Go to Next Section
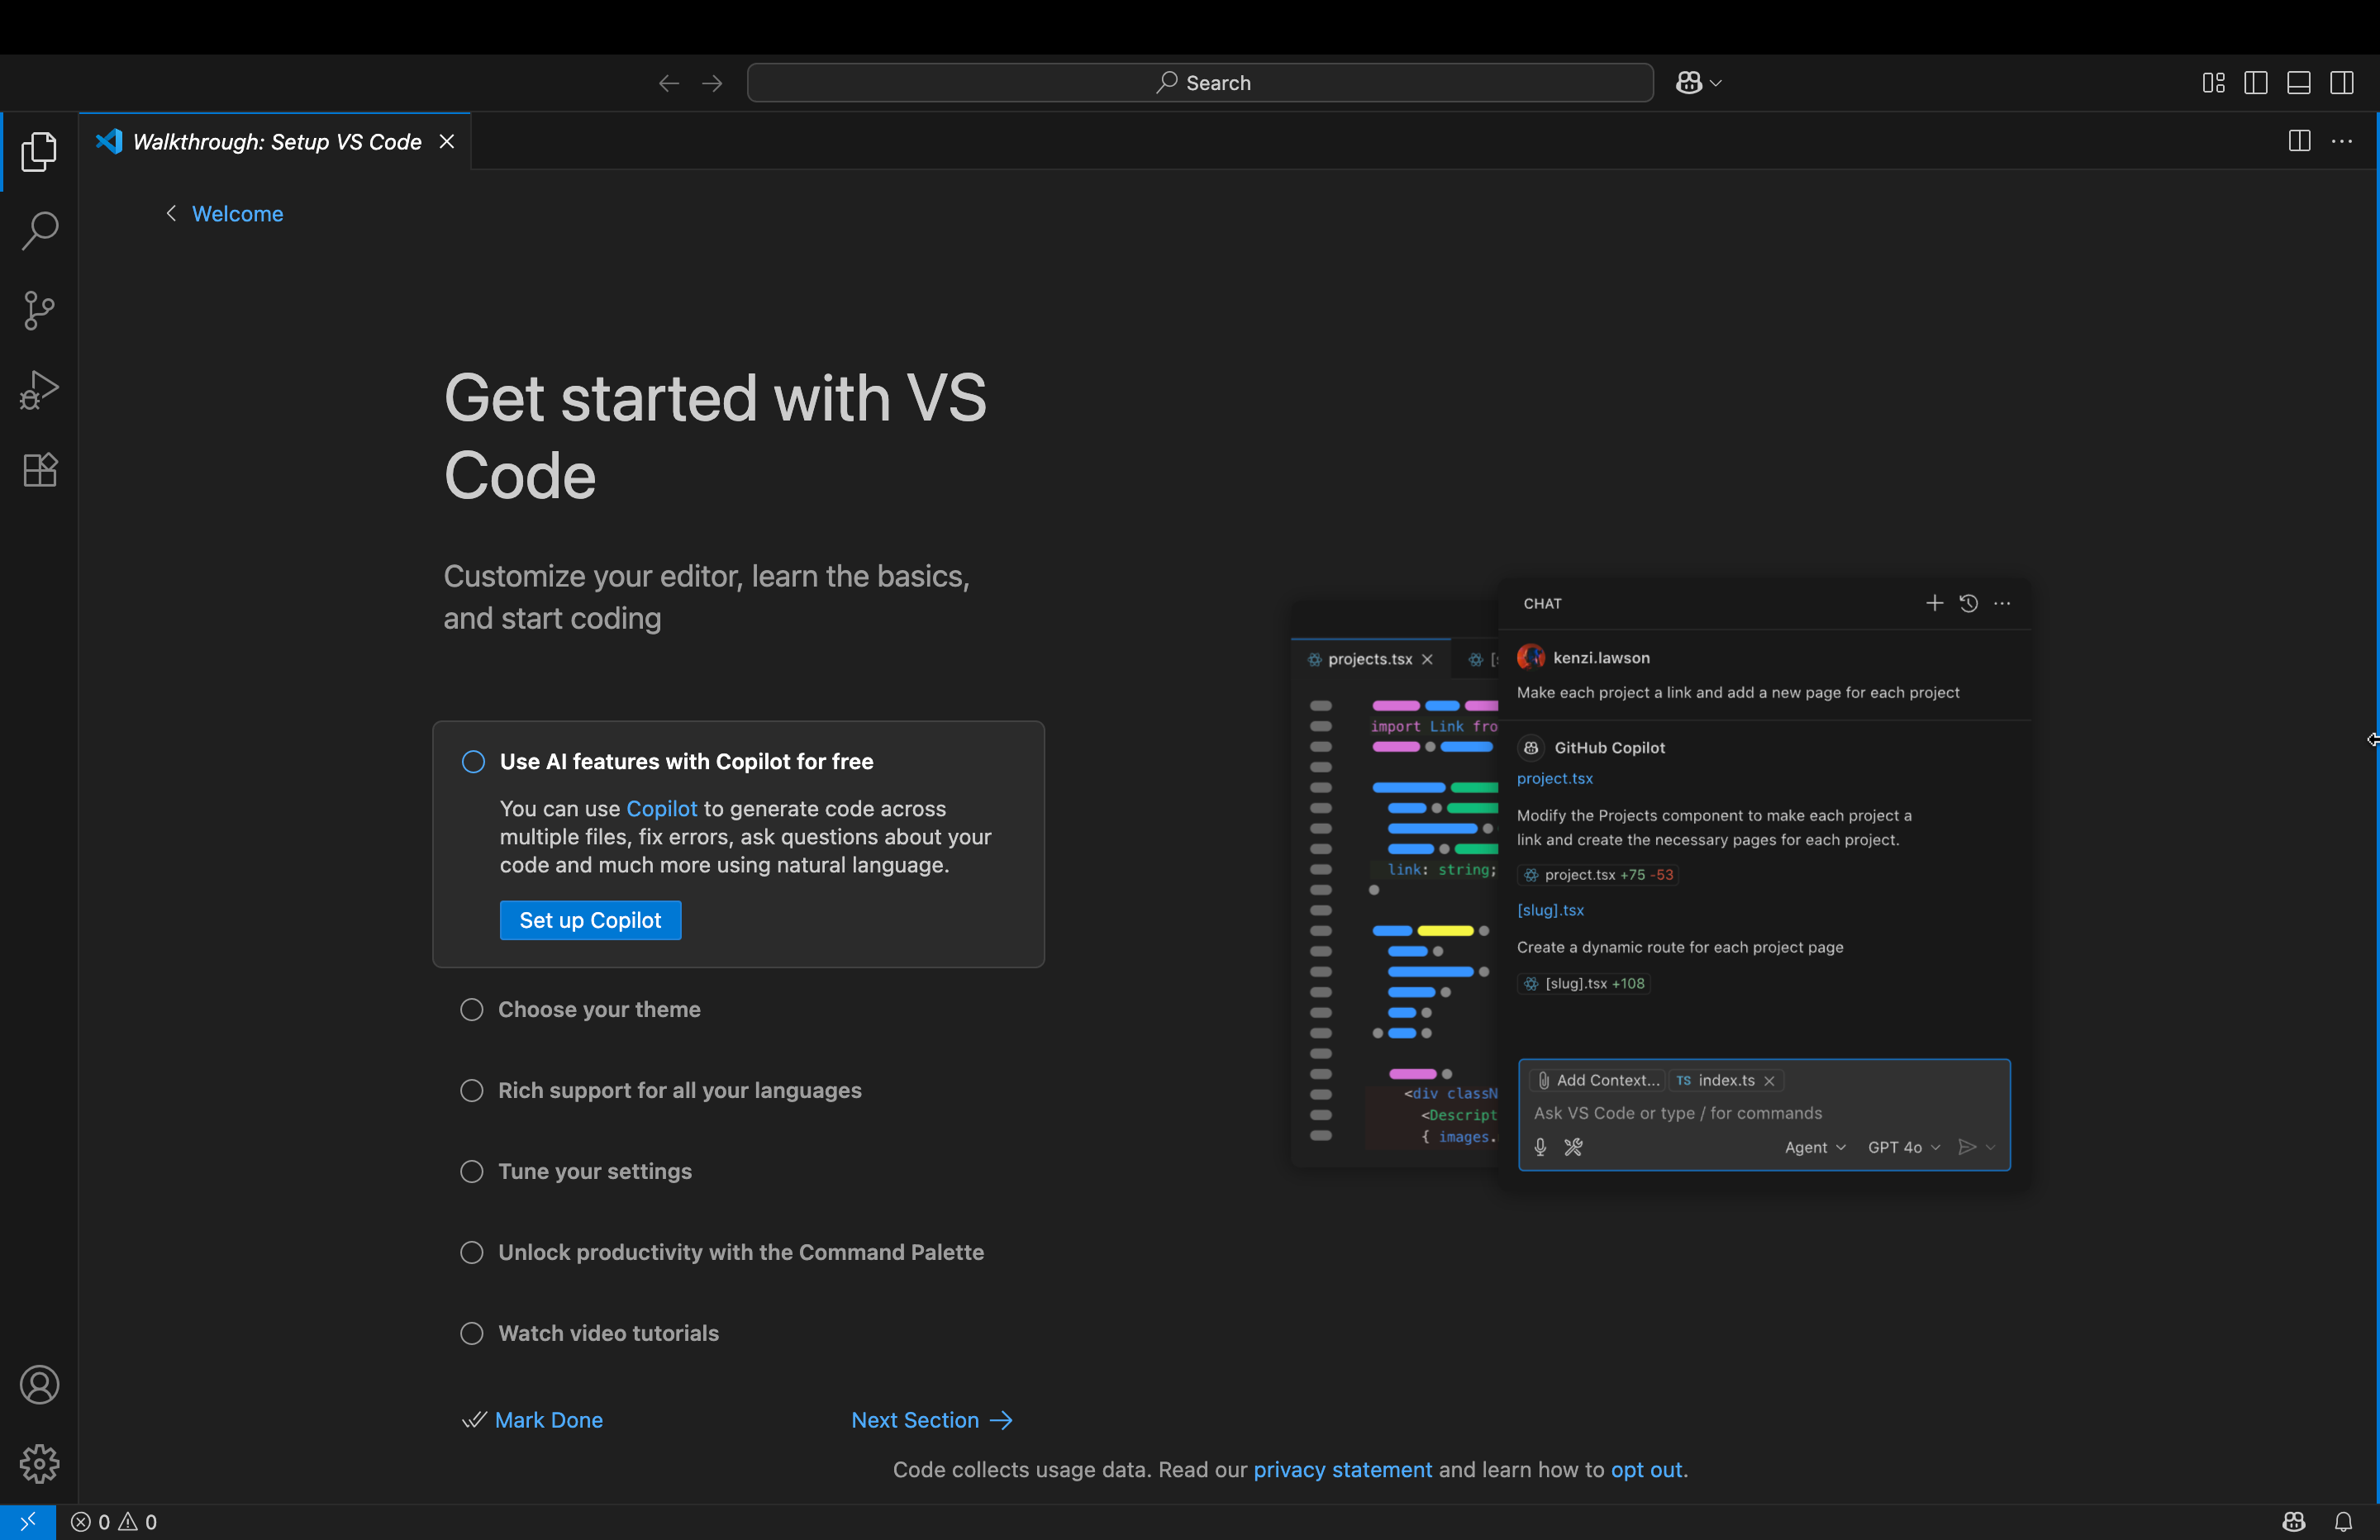The width and height of the screenshot is (2380, 1540). 932,1421
